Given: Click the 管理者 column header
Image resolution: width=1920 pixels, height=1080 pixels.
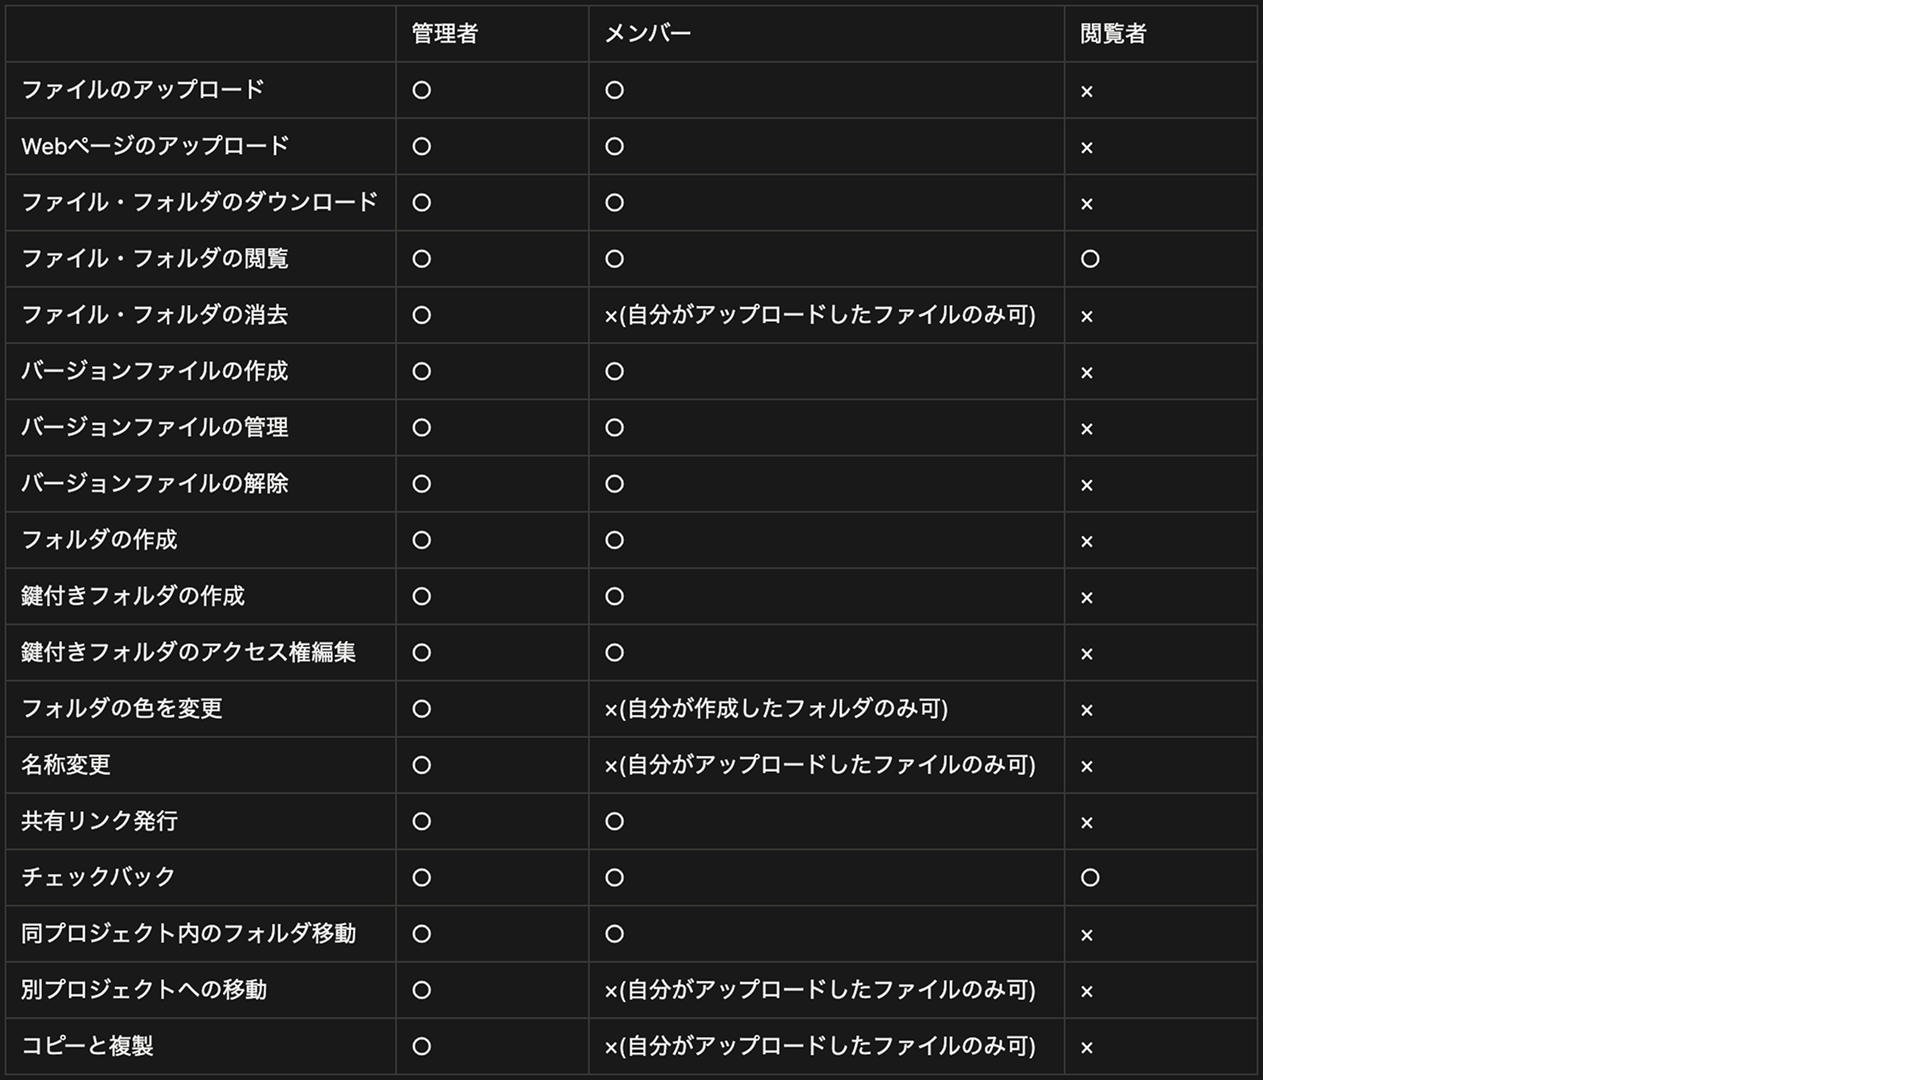Looking at the screenshot, I should 445,34.
